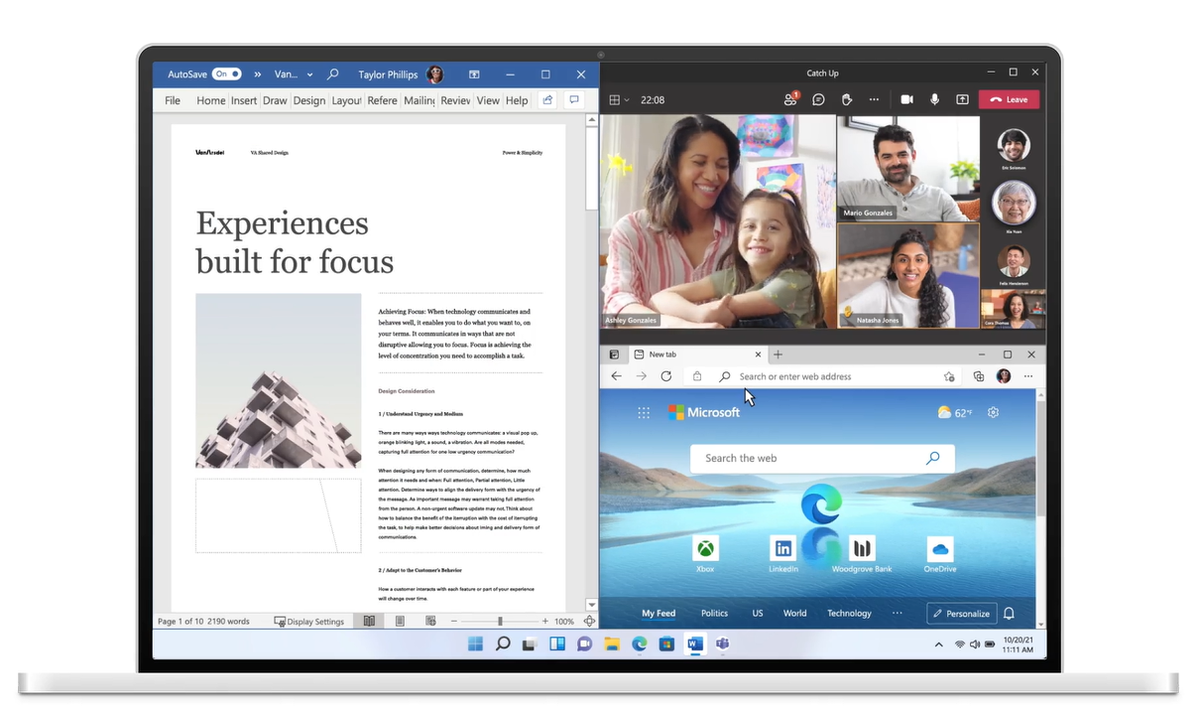Go back in the Edge browser
The width and height of the screenshot is (1200, 718).
(616, 376)
